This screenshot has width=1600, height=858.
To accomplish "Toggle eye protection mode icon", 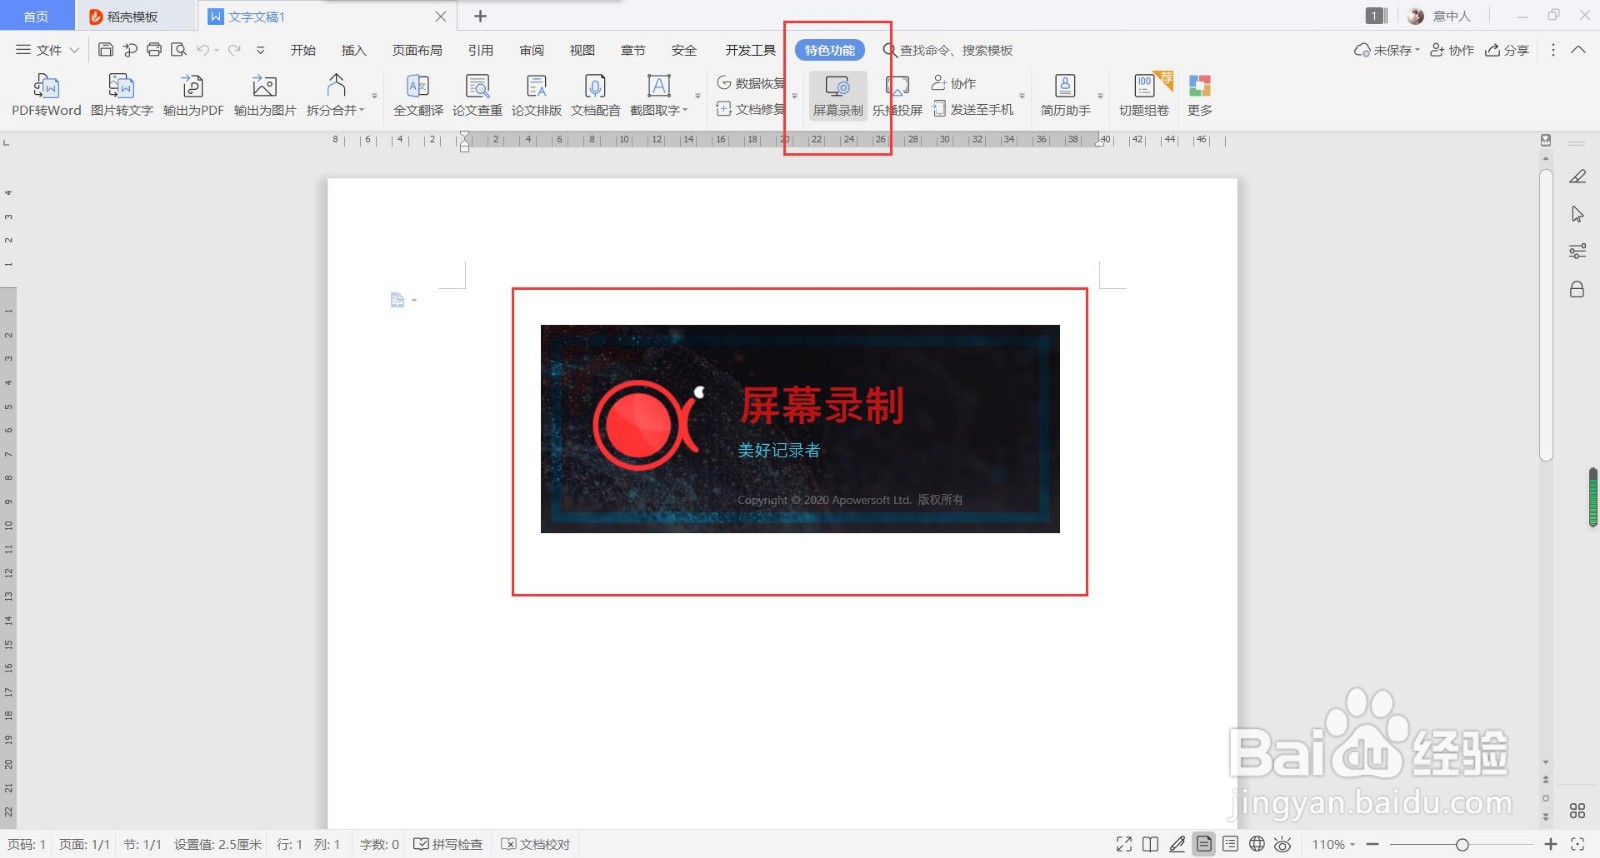I will tap(1283, 845).
